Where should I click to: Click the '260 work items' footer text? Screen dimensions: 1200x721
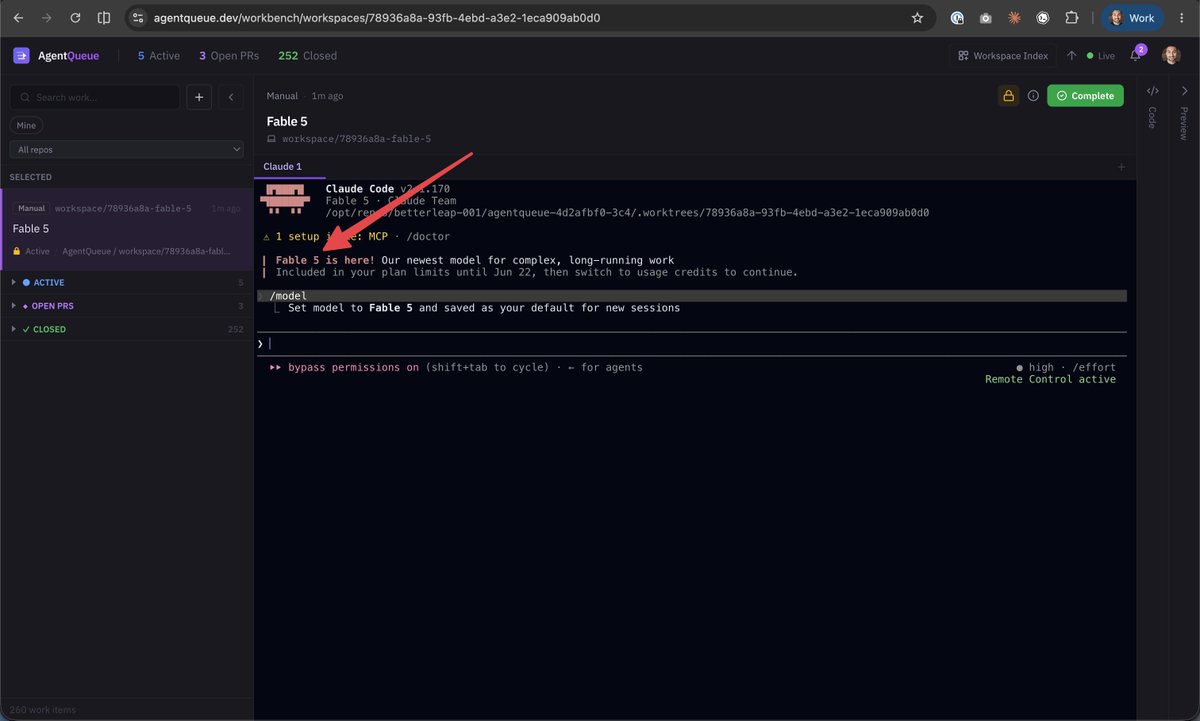[45, 710]
